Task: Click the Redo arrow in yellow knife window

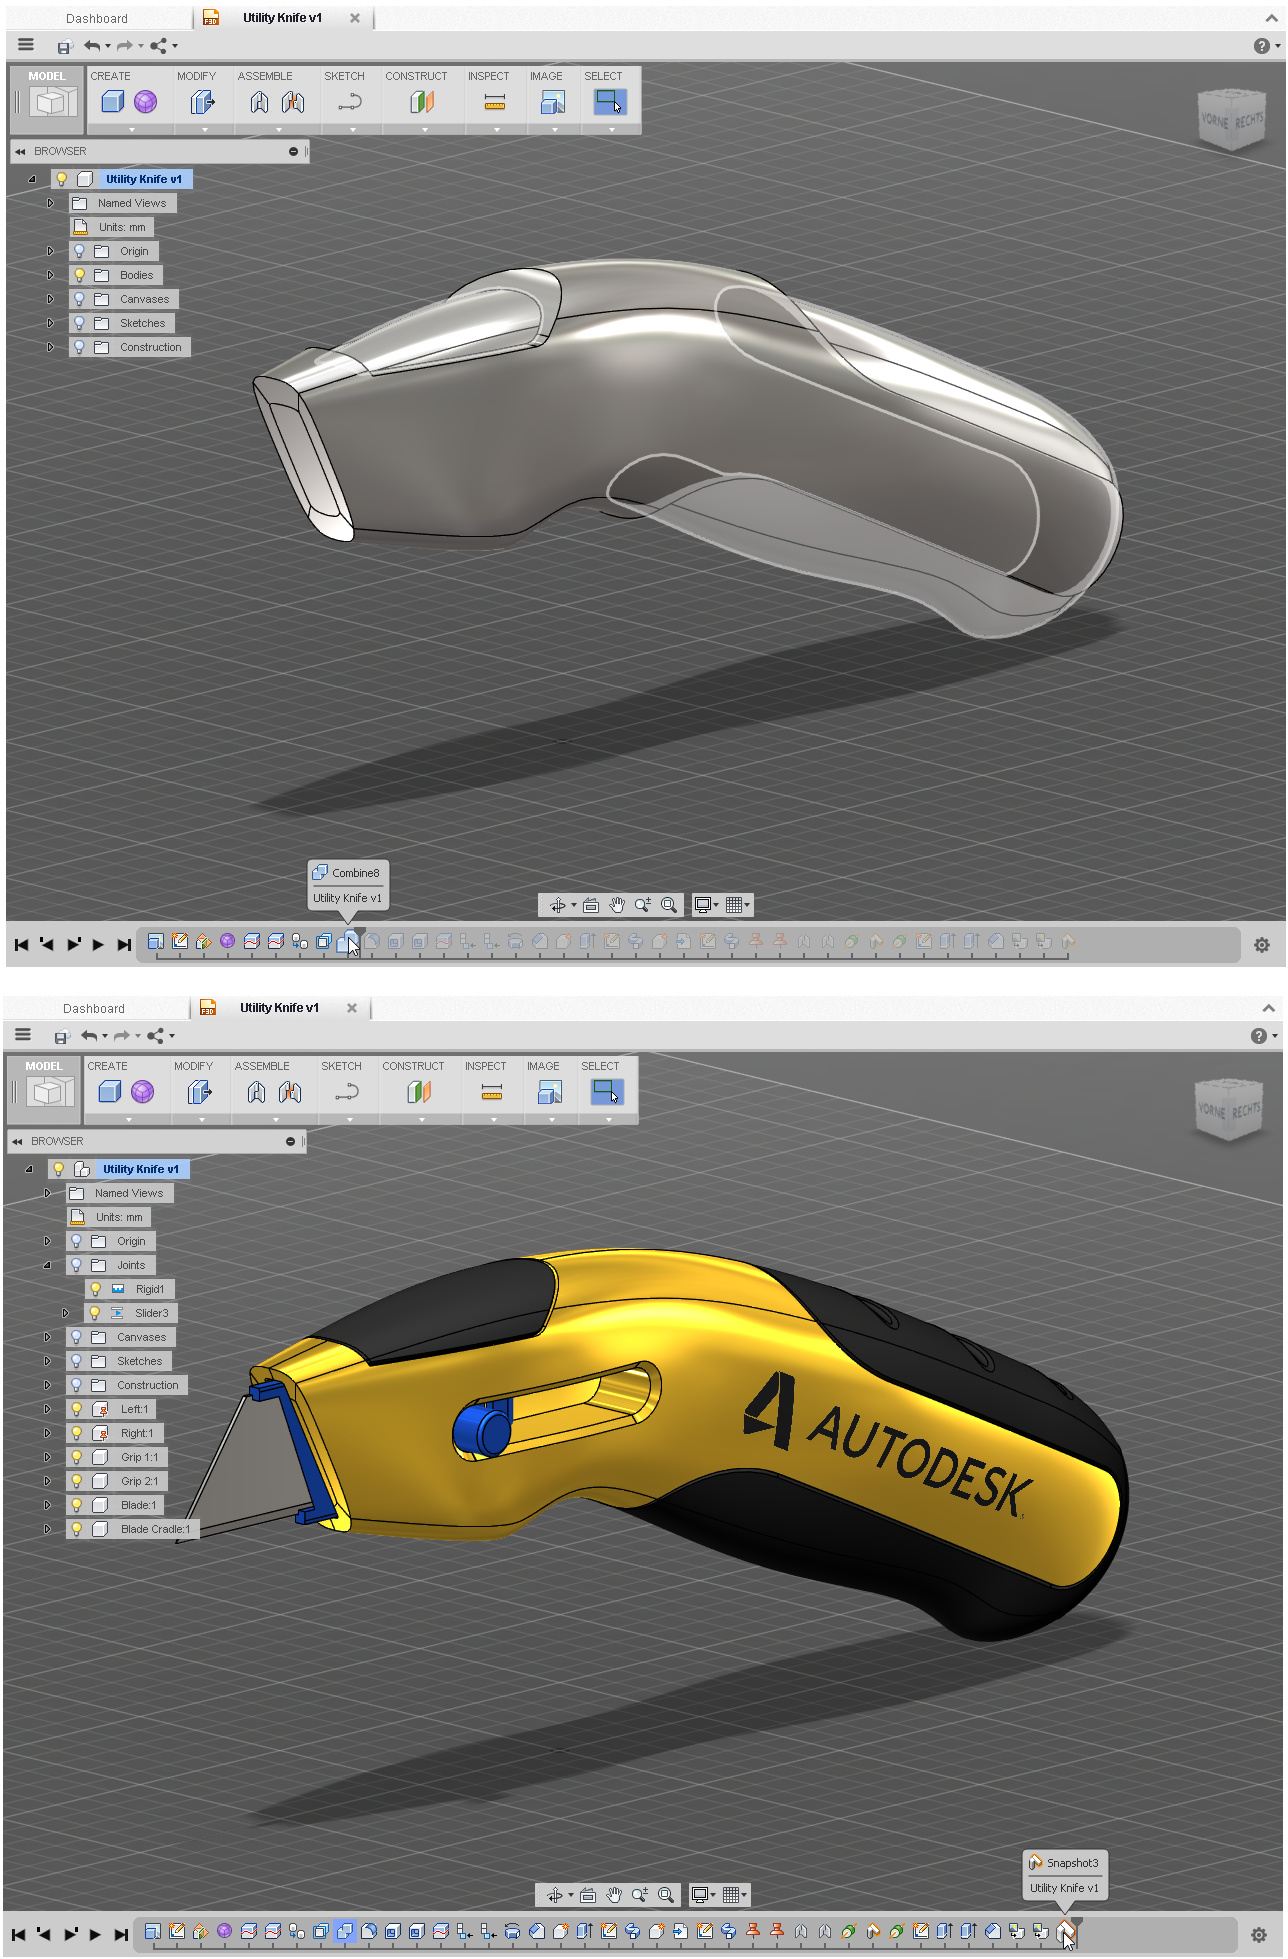Action: point(122,1035)
